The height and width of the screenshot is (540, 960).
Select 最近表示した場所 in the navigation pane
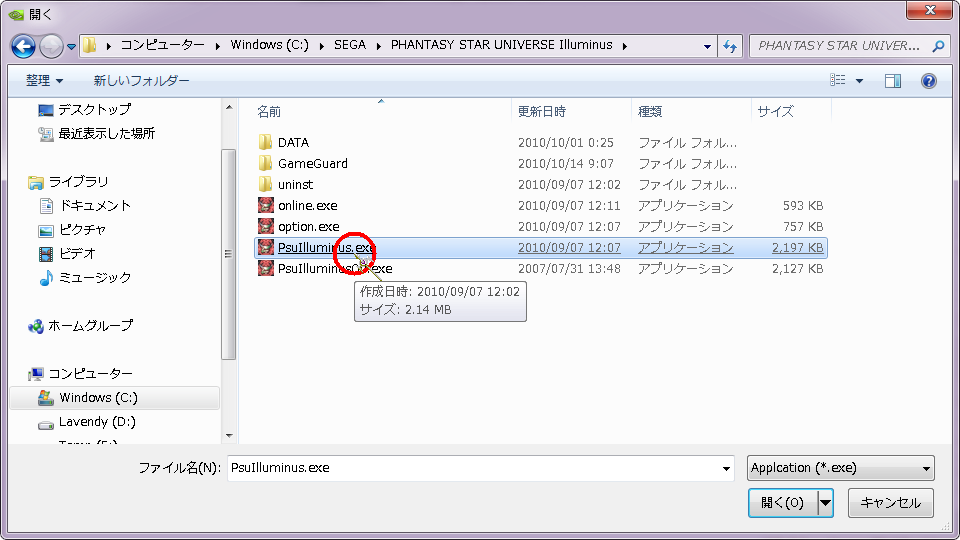[x=96, y=133]
